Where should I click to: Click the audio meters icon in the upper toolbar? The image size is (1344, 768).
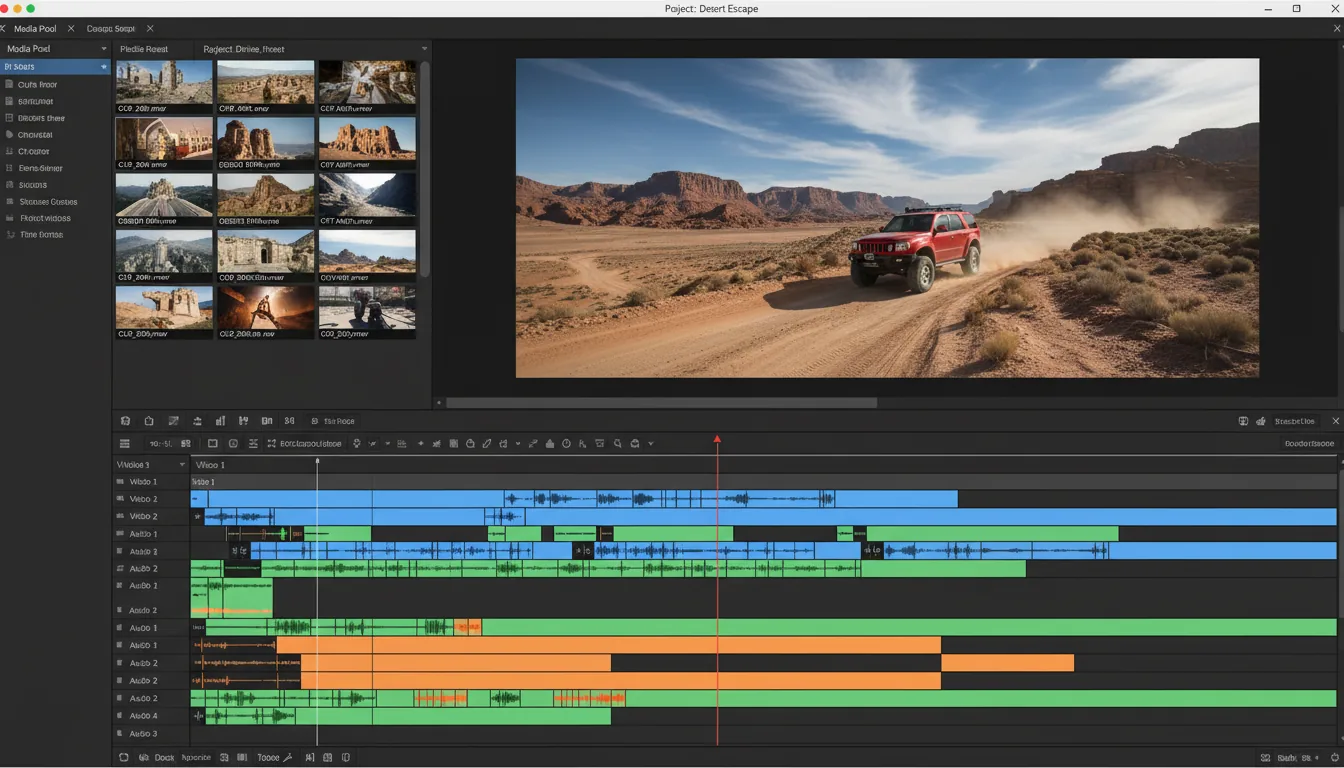pyautogui.click(x=220, y=420)
